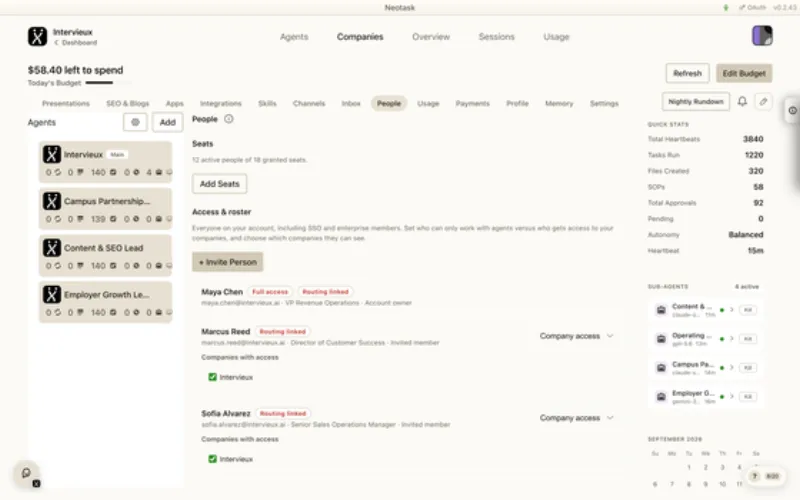
Task: Click the Content & SEO Lead agent avatar
Action: (52, 248)
